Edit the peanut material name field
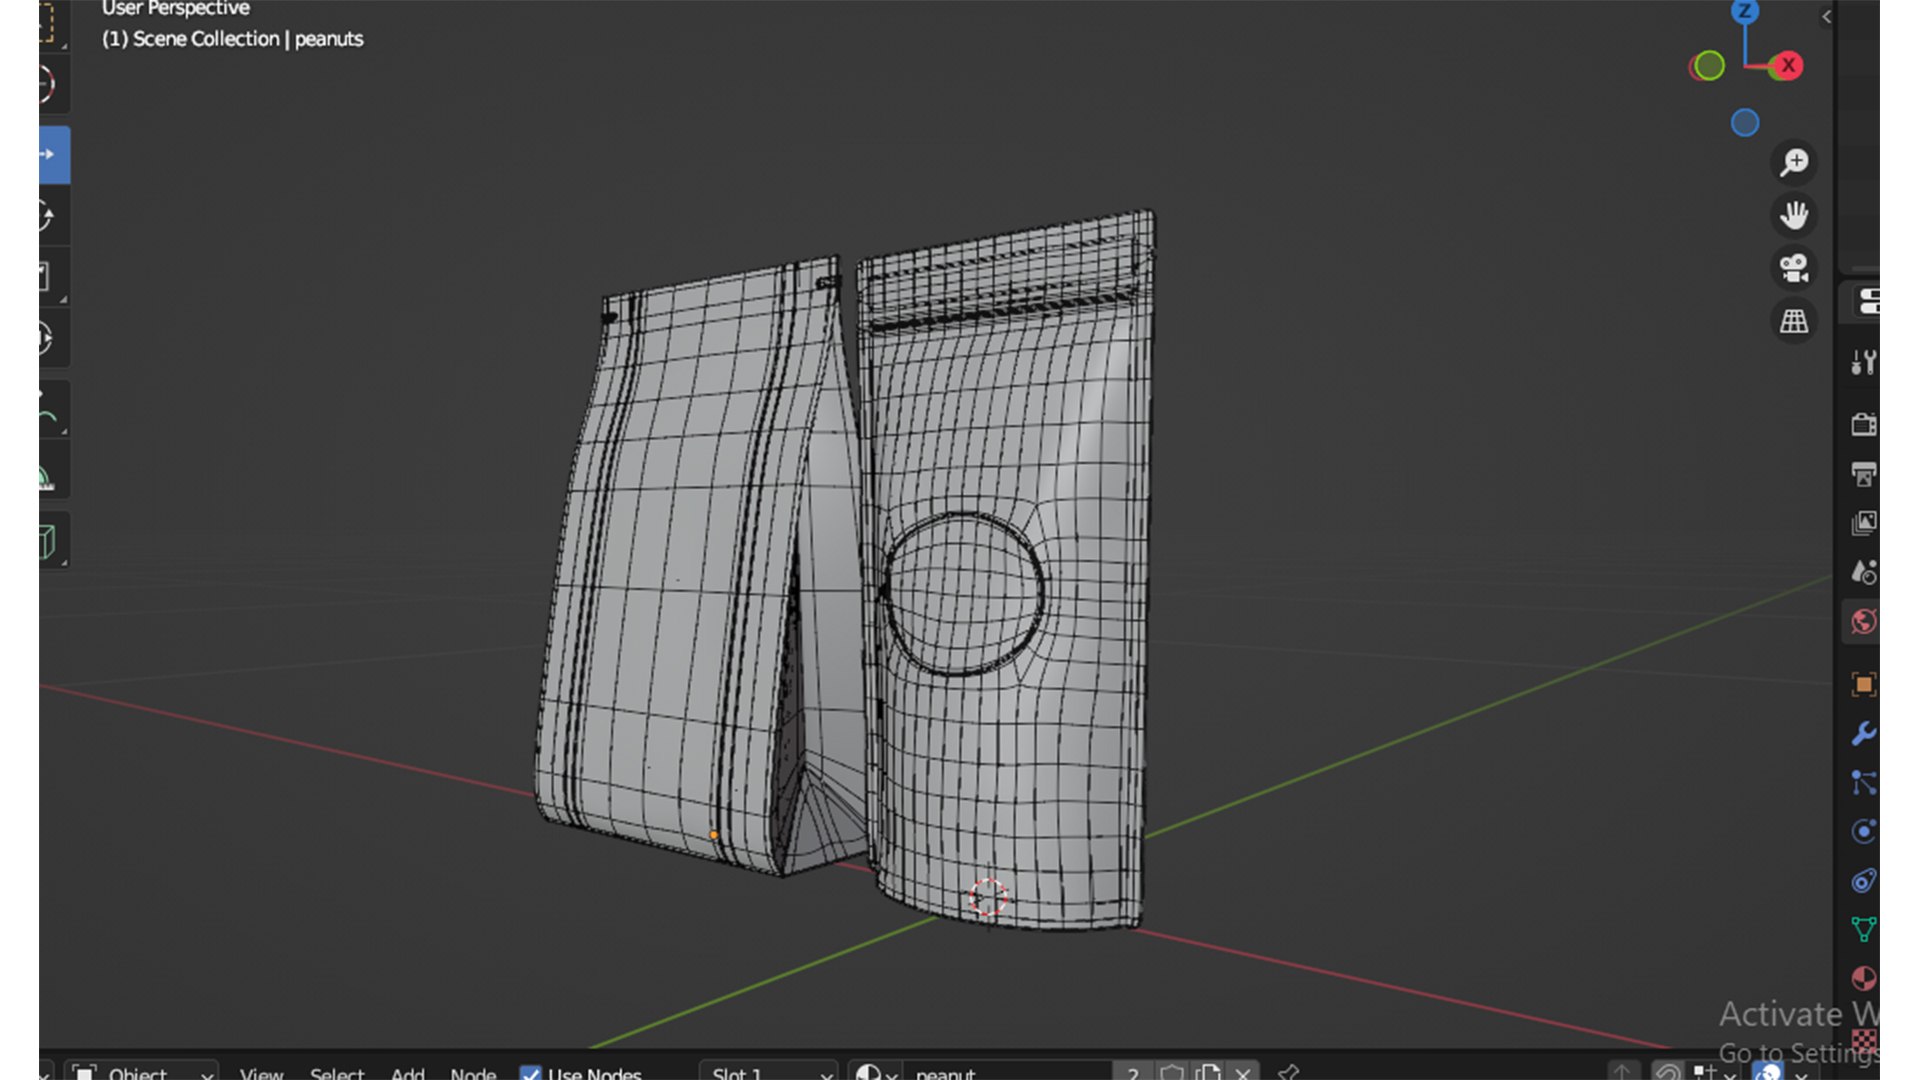The width and height of the screenshot is (1920, 1080). pos(1008,1072)
